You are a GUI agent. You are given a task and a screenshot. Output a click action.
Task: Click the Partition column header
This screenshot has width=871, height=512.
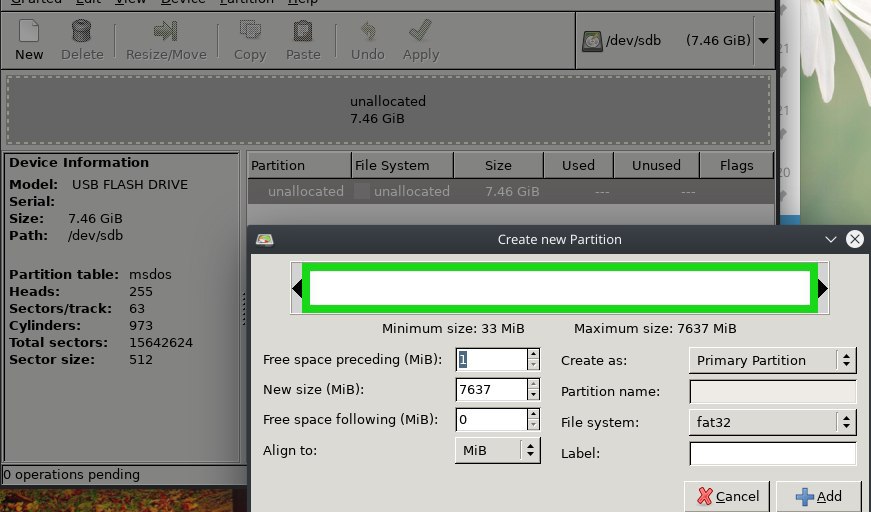tap(299, 165)
